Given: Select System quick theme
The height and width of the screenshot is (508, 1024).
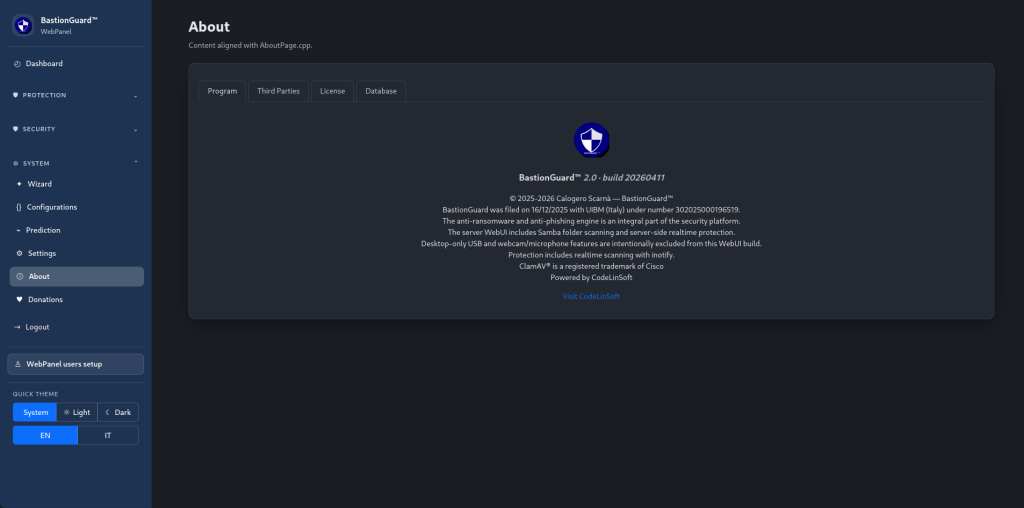Looking at the screenshot, I should tap(35, 413).
